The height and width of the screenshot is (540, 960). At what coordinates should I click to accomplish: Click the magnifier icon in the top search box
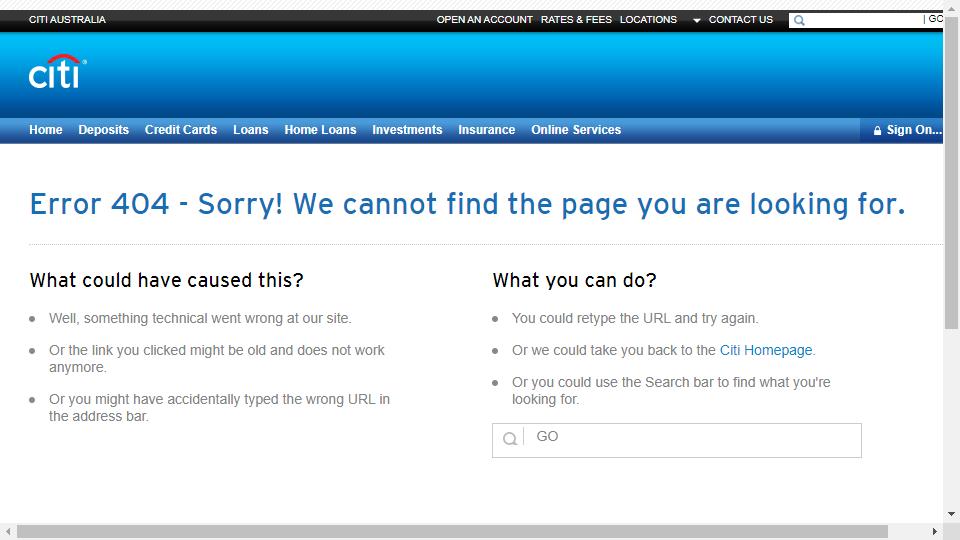click(799, 20)
